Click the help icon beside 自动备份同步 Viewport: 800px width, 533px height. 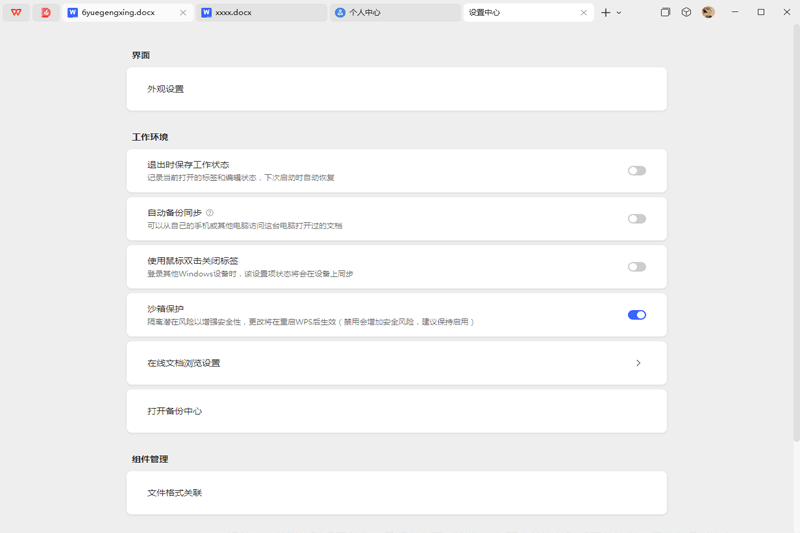click(x=210, y=213)
